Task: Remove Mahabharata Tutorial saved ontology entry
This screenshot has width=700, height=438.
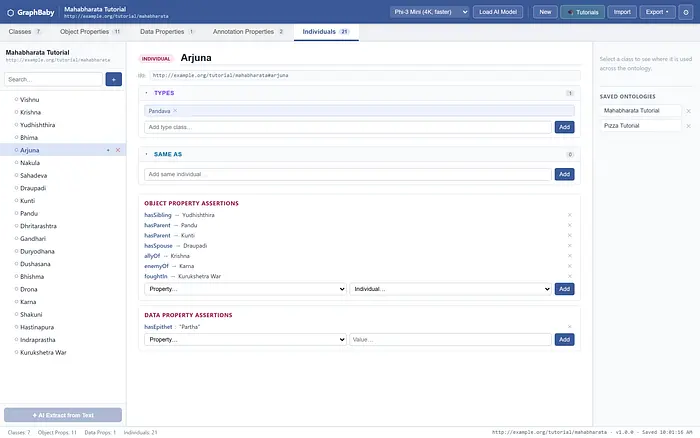Action: [x=688, y=111]
